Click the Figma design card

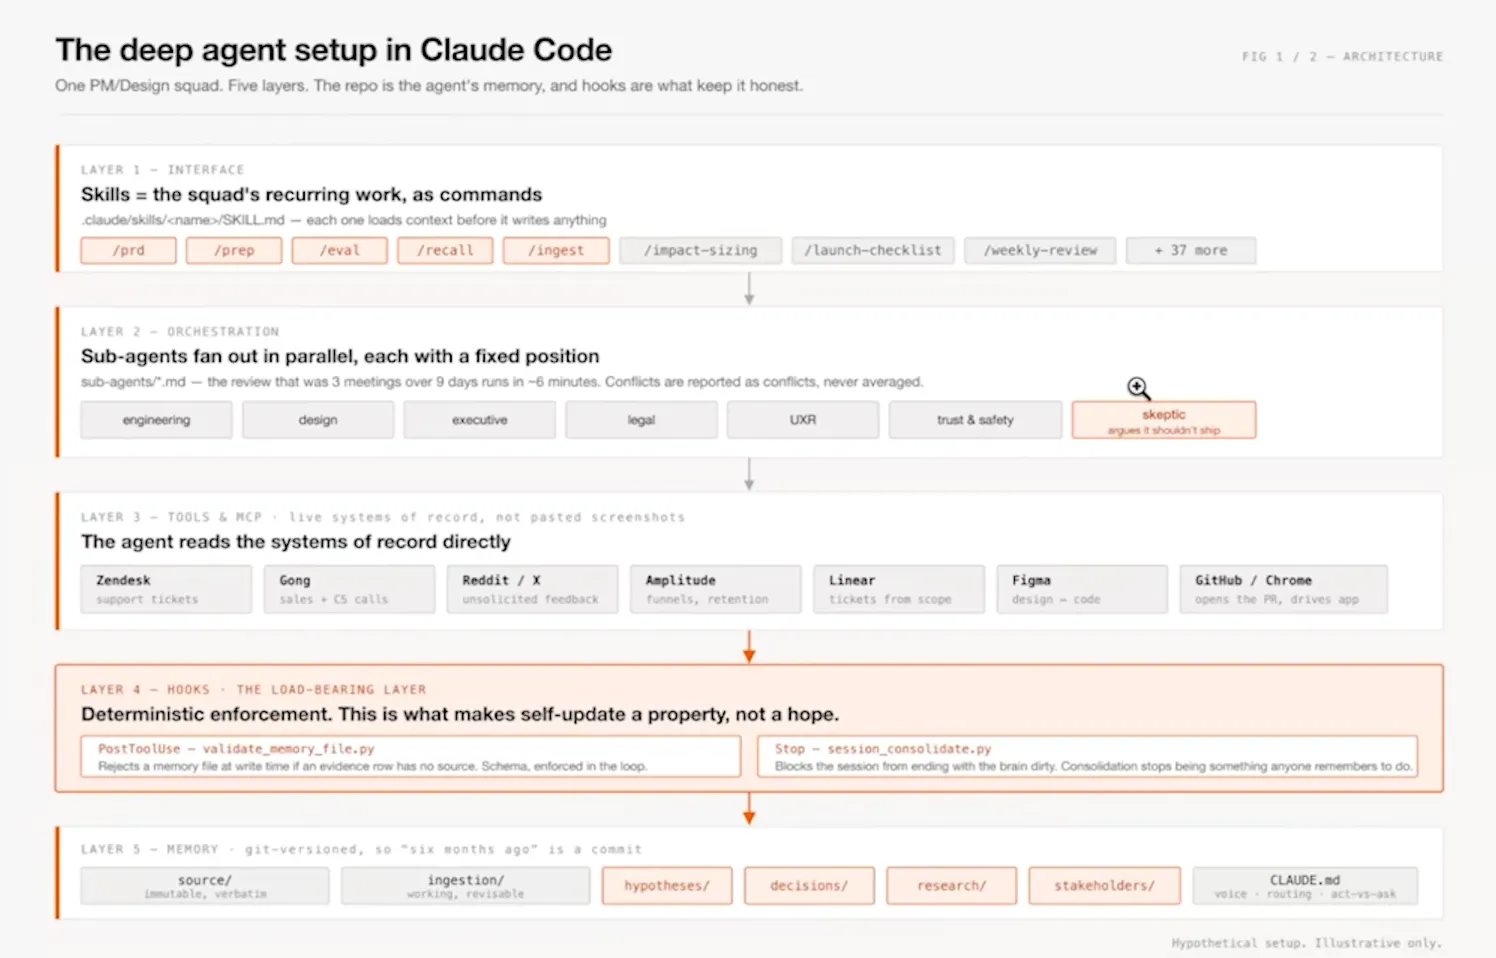[x=1082, y=589]
